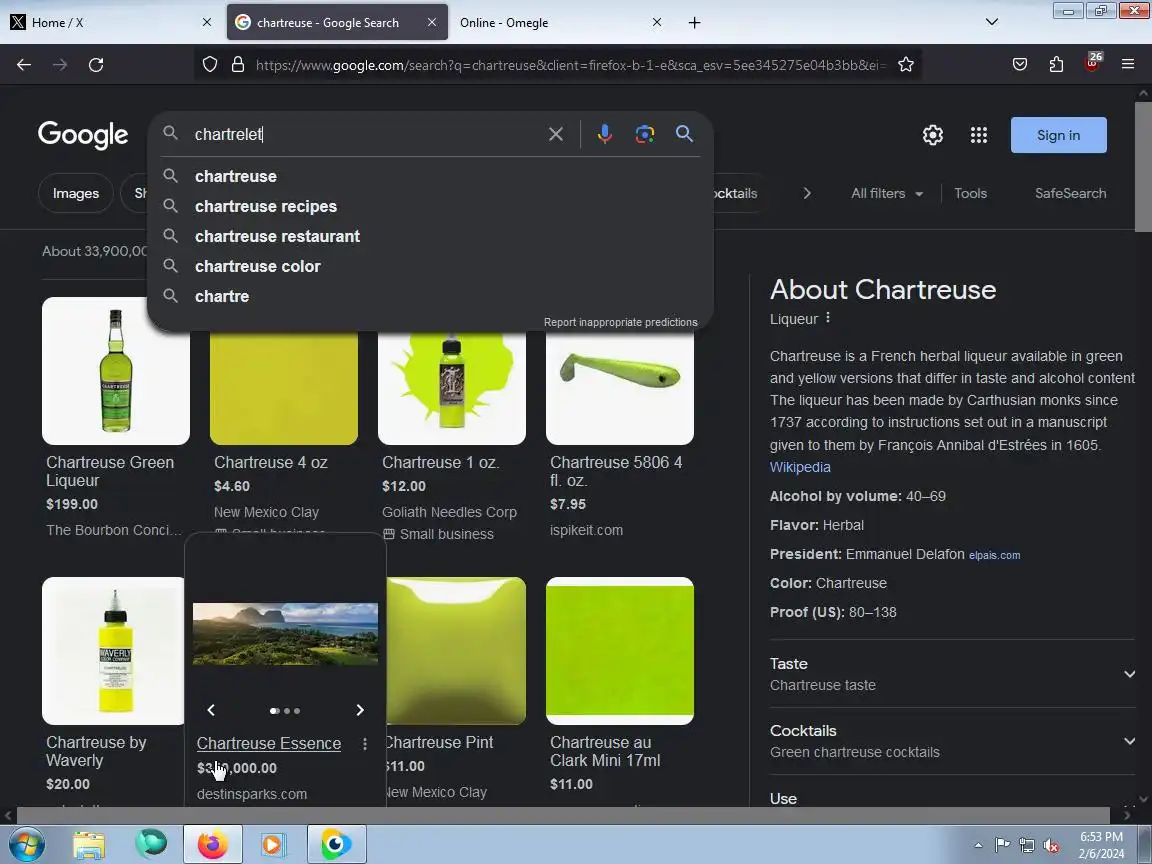Open the SafeSearch setting

[x=1070, y=193]
